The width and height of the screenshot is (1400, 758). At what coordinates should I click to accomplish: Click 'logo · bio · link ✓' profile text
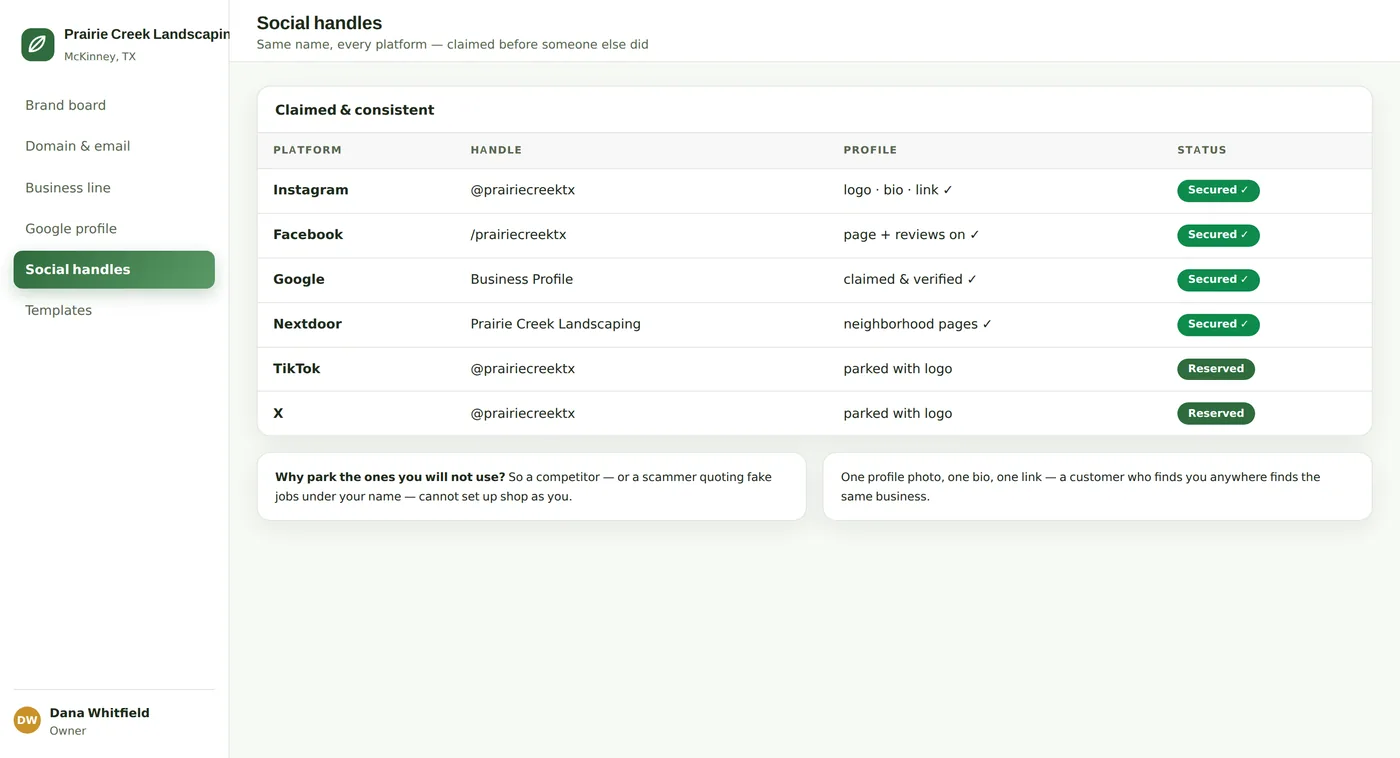(x=898, y=190)
